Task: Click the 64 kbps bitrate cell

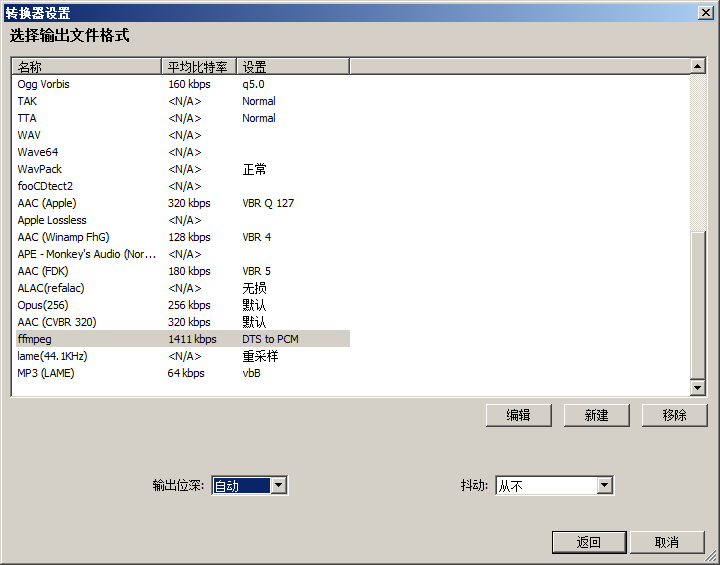Action: click(186, 373)
